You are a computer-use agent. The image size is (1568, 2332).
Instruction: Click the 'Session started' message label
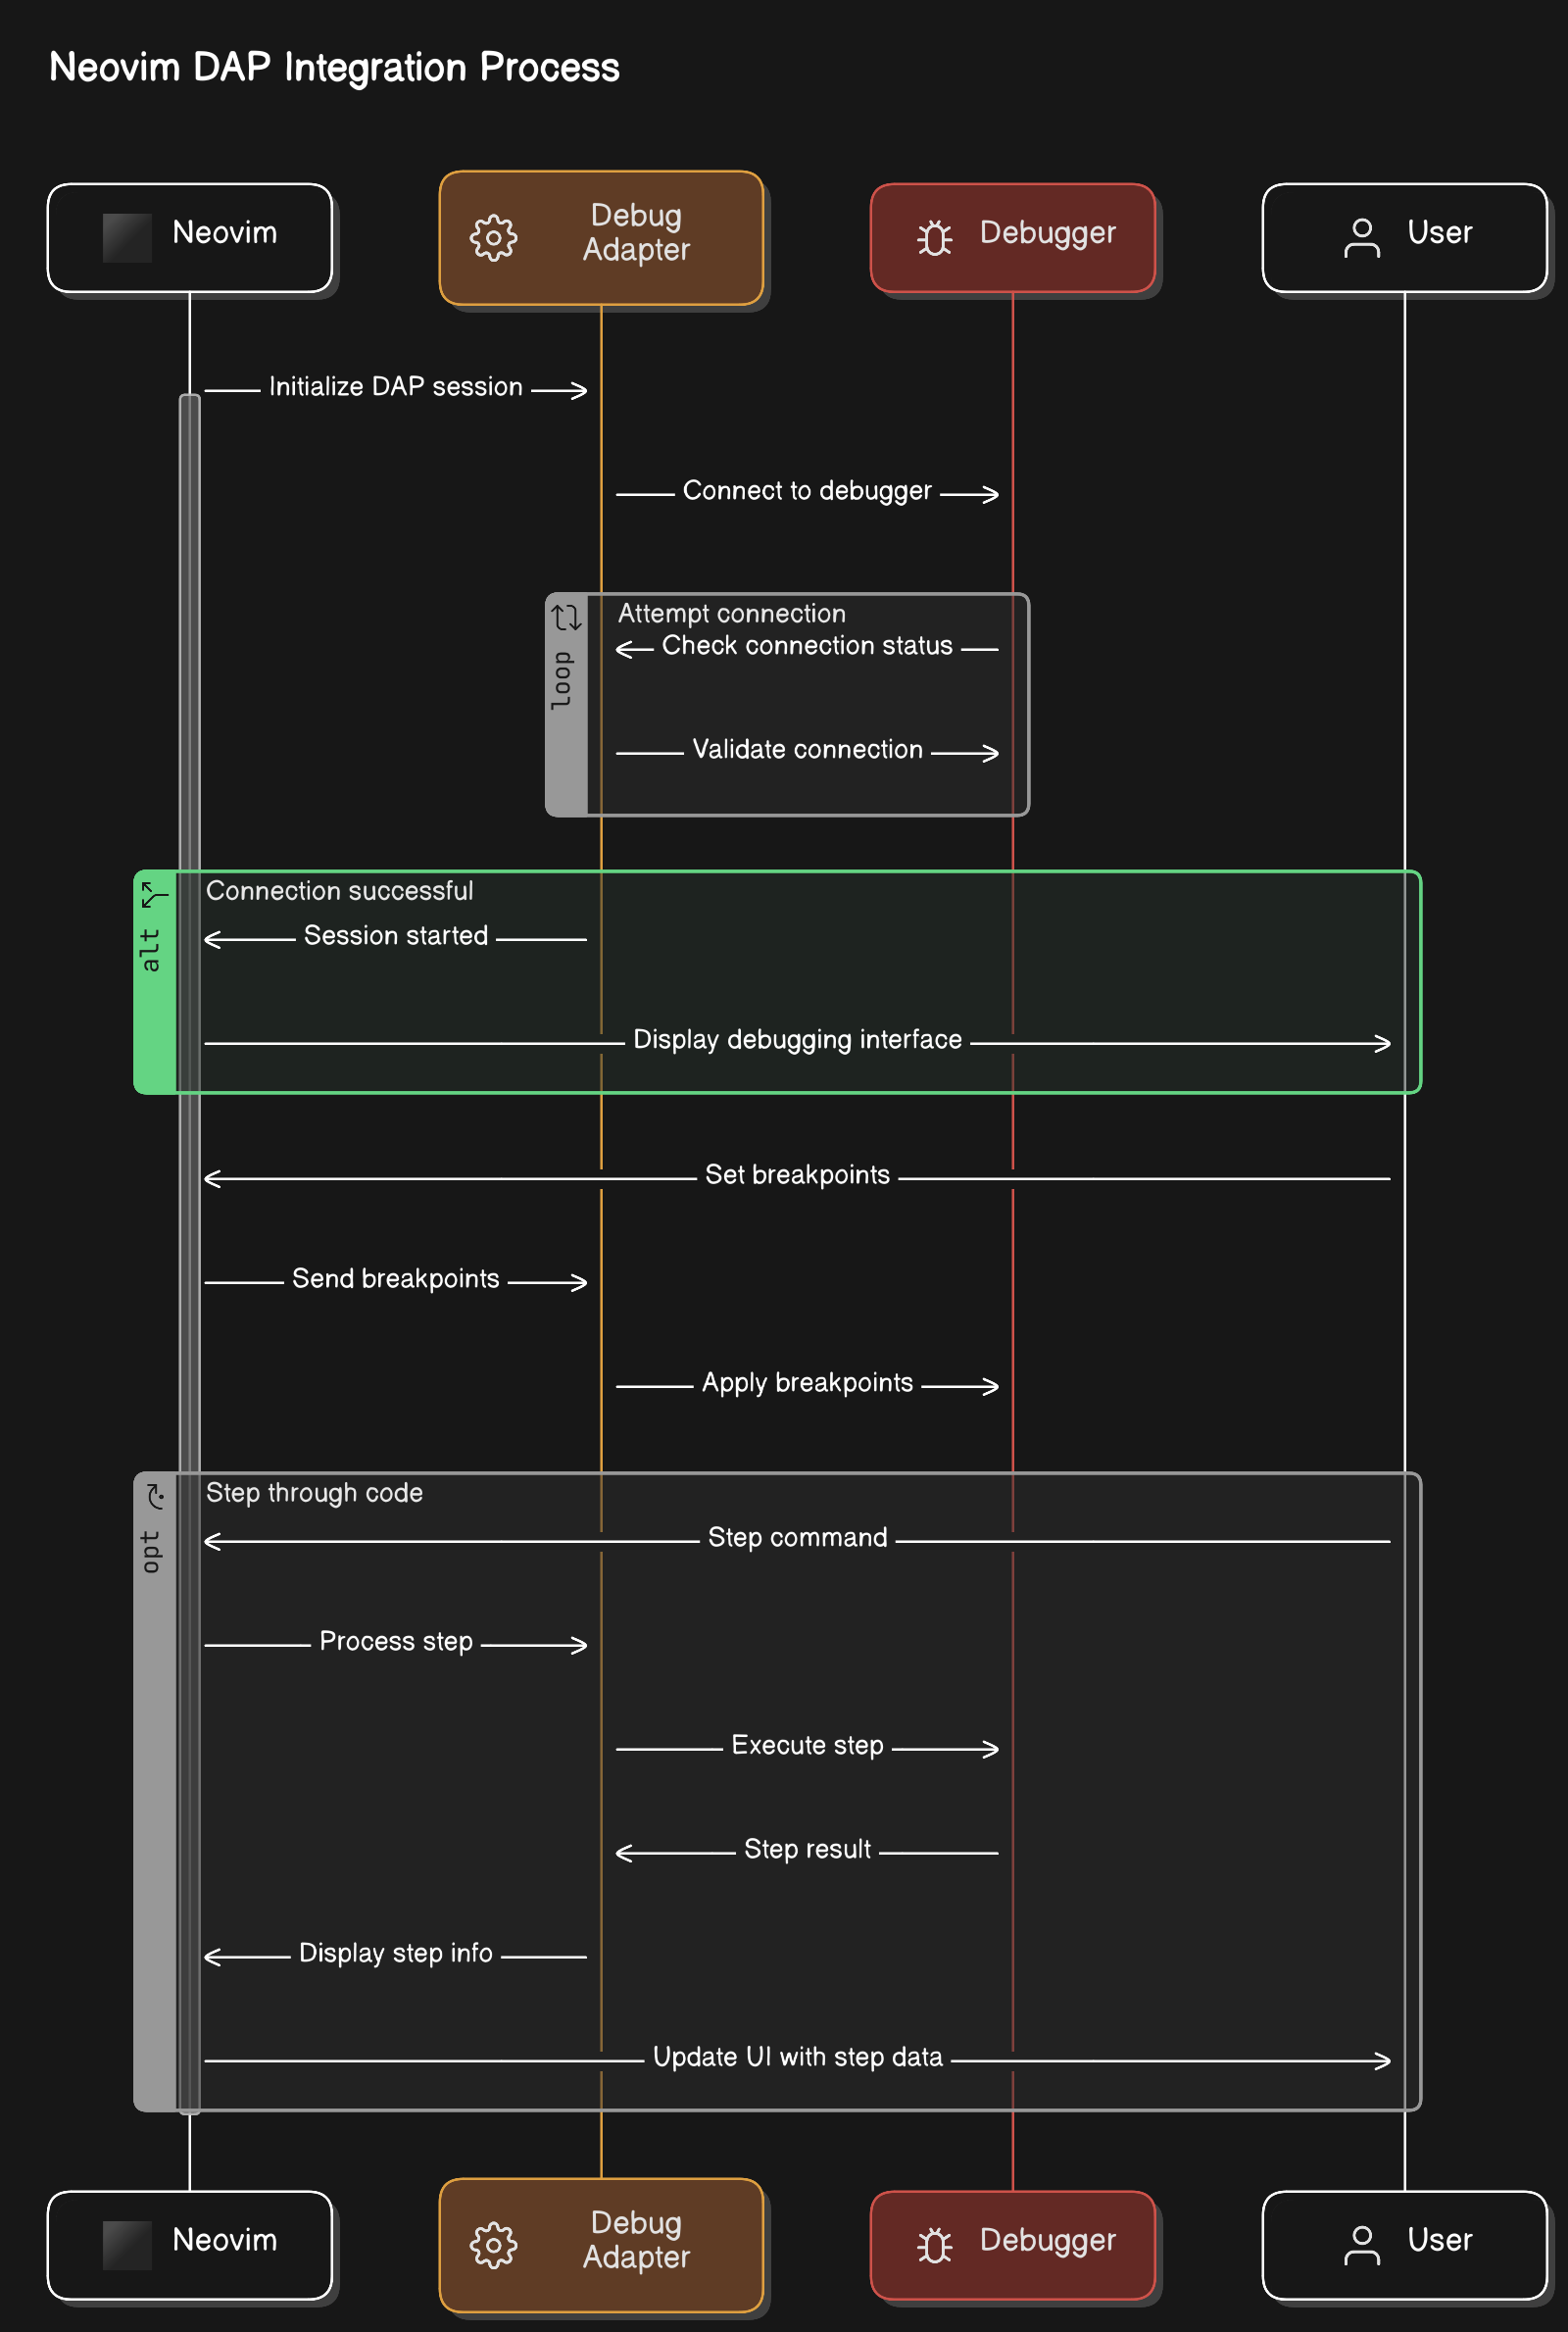(x=396, y=936)
